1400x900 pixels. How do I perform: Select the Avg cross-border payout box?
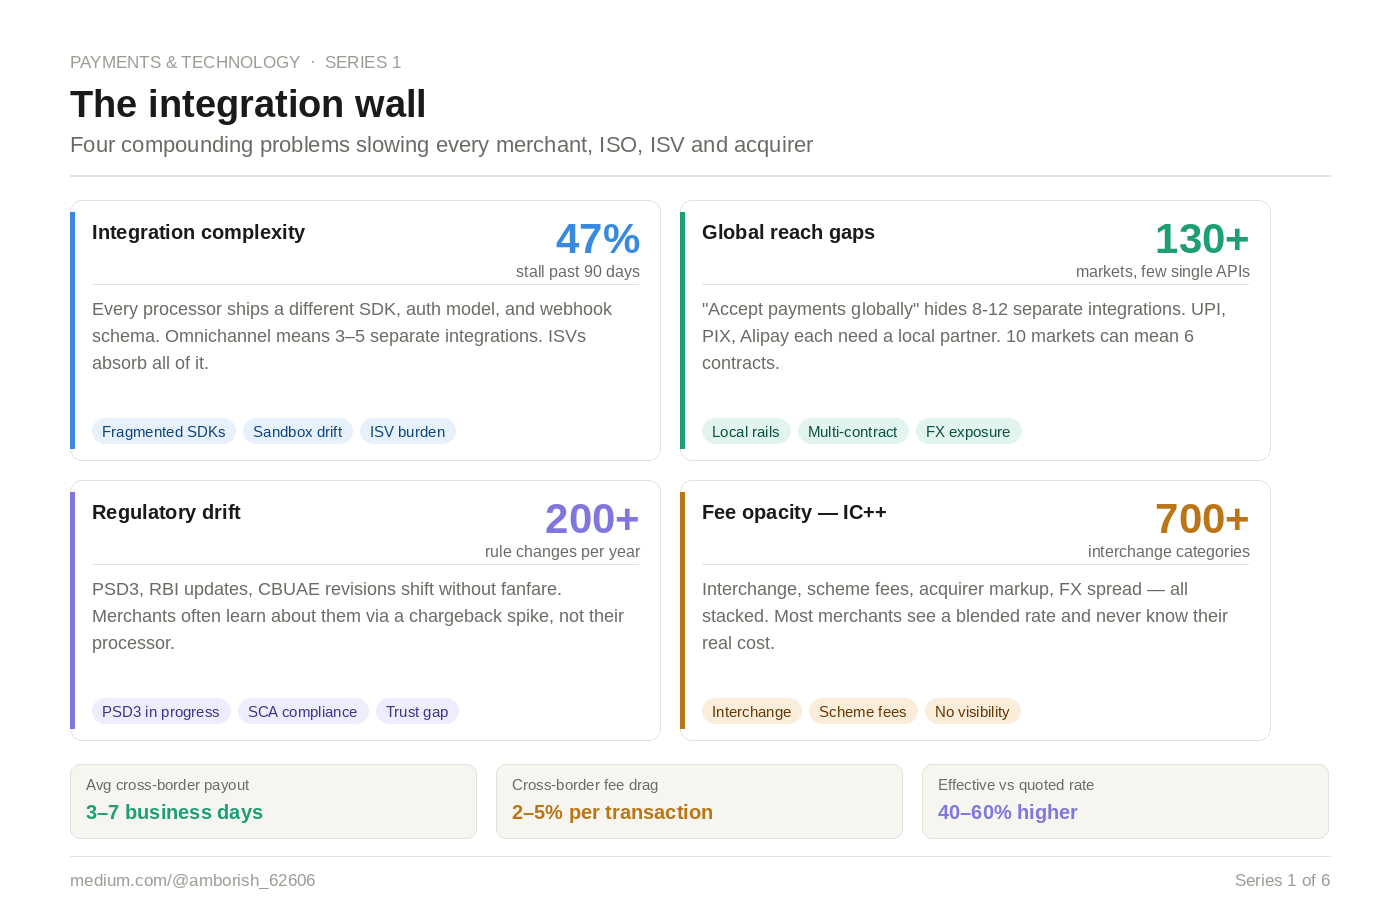(x=273, y=801)
